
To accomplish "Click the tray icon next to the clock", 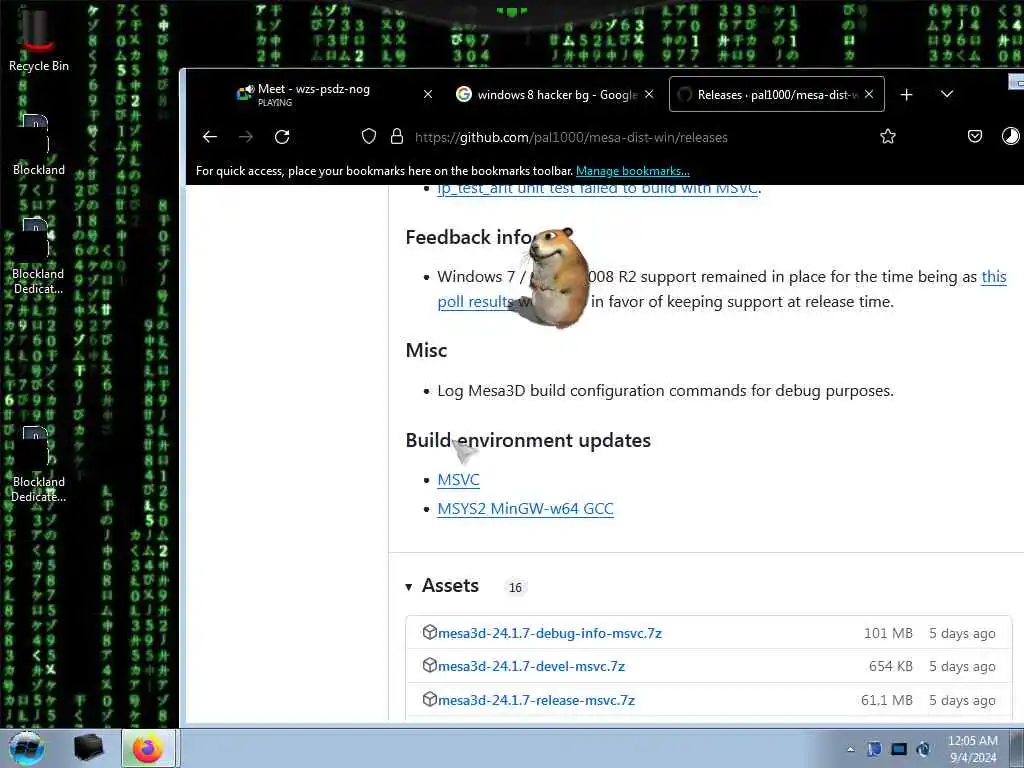I will (x=923, y=750).
